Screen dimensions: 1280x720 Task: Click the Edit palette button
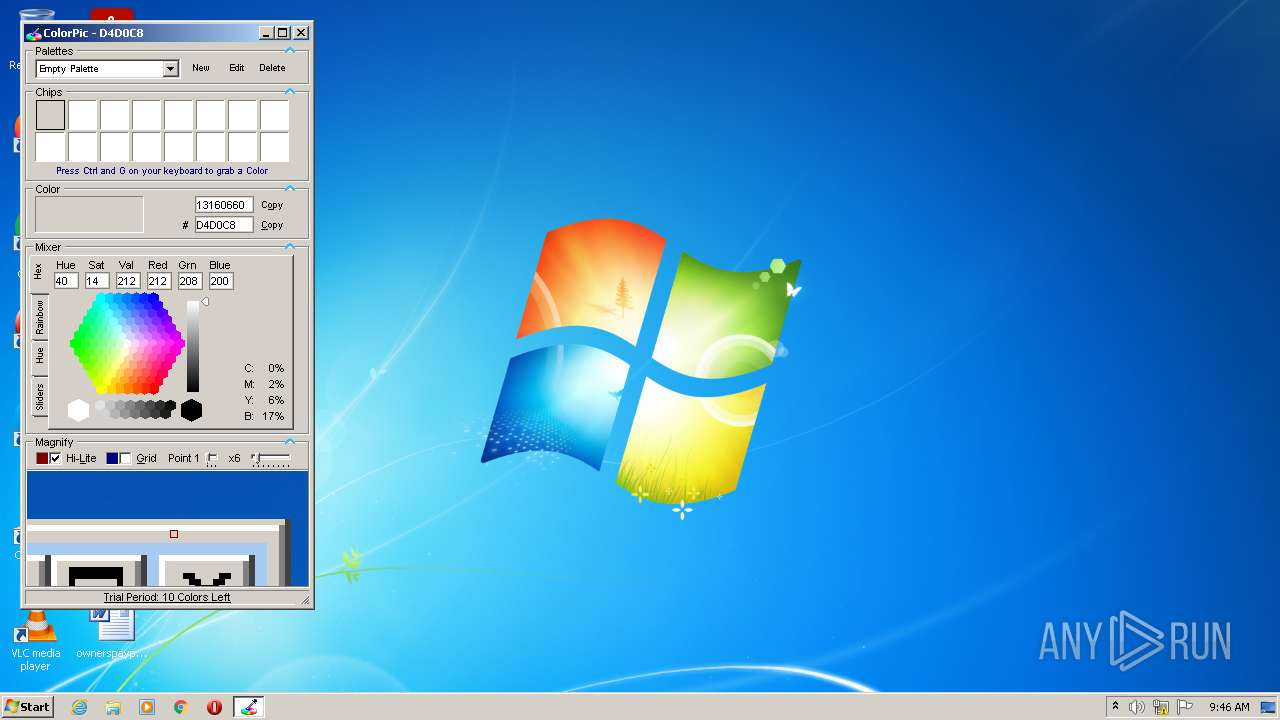(x=236, y=68)
